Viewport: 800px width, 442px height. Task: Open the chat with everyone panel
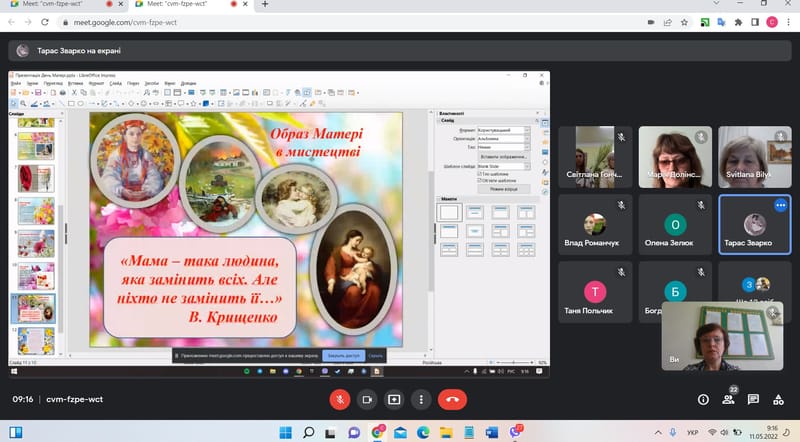[x=755, y=399]
